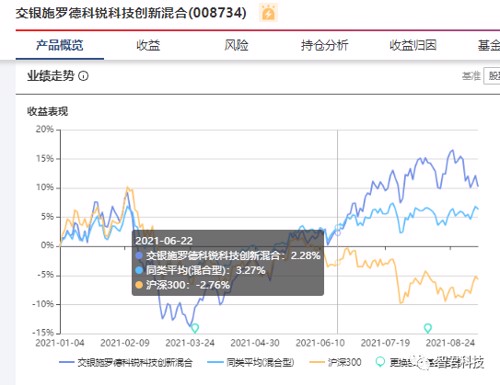Go to the 收益归因 tab
500x385 pixels.
[x=413, y=45]
